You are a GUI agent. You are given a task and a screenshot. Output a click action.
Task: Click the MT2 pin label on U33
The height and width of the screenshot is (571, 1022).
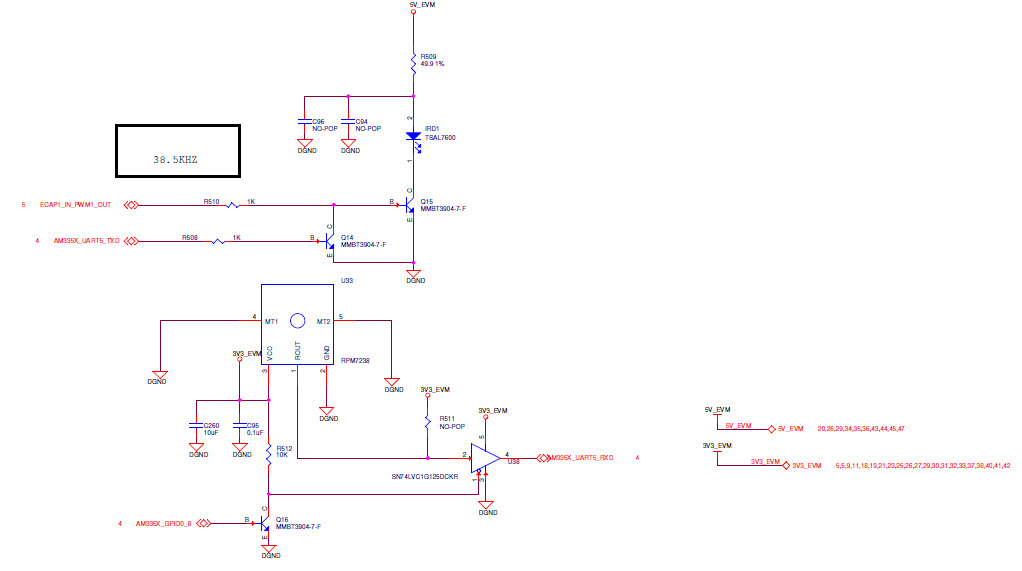[x=323, y=321]
